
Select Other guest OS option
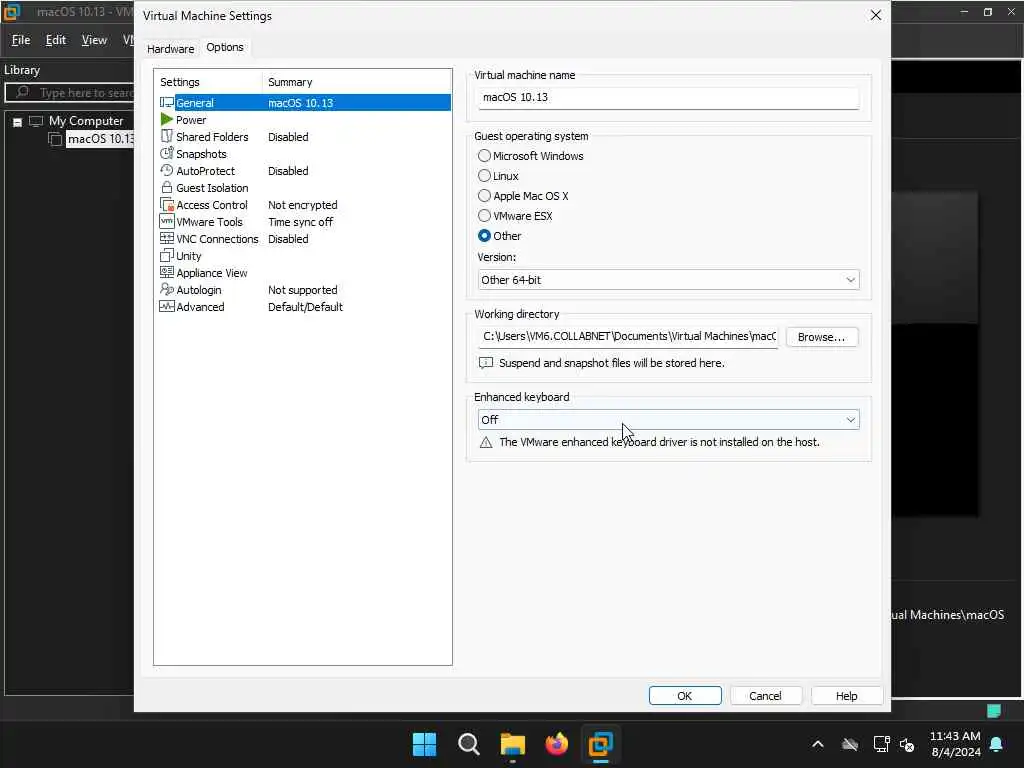484,236
